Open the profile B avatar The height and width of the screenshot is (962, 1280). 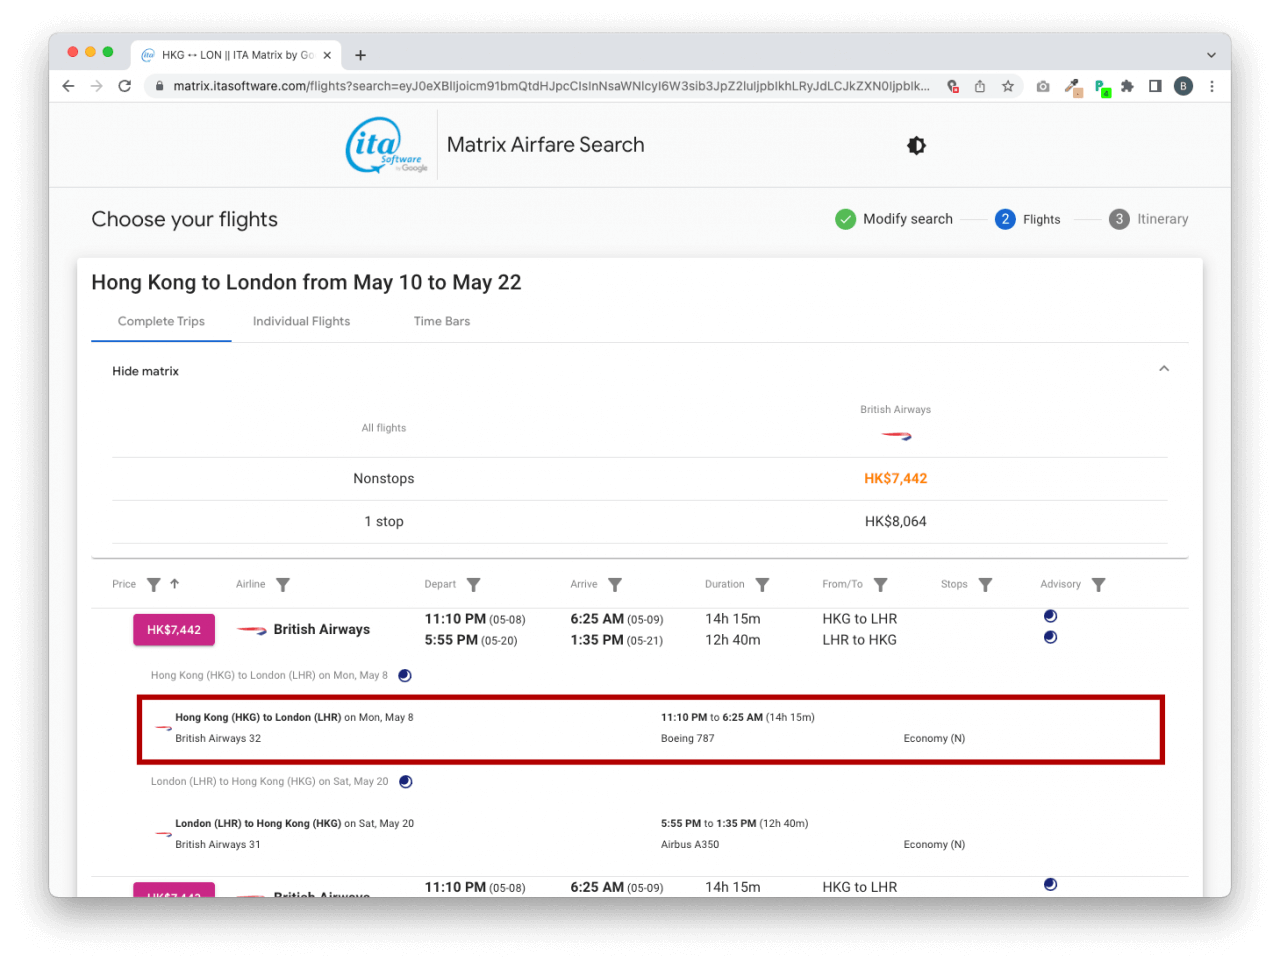1183,86
